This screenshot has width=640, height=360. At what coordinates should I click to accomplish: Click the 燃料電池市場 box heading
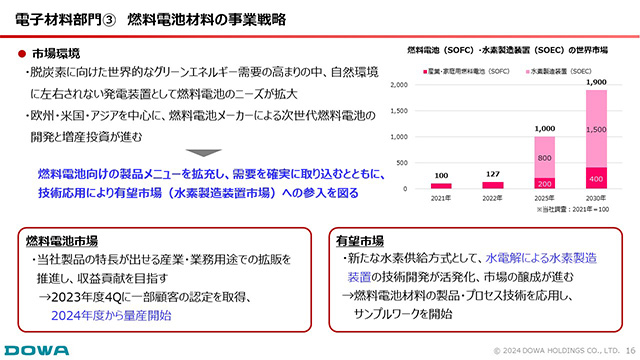[62, 241]
